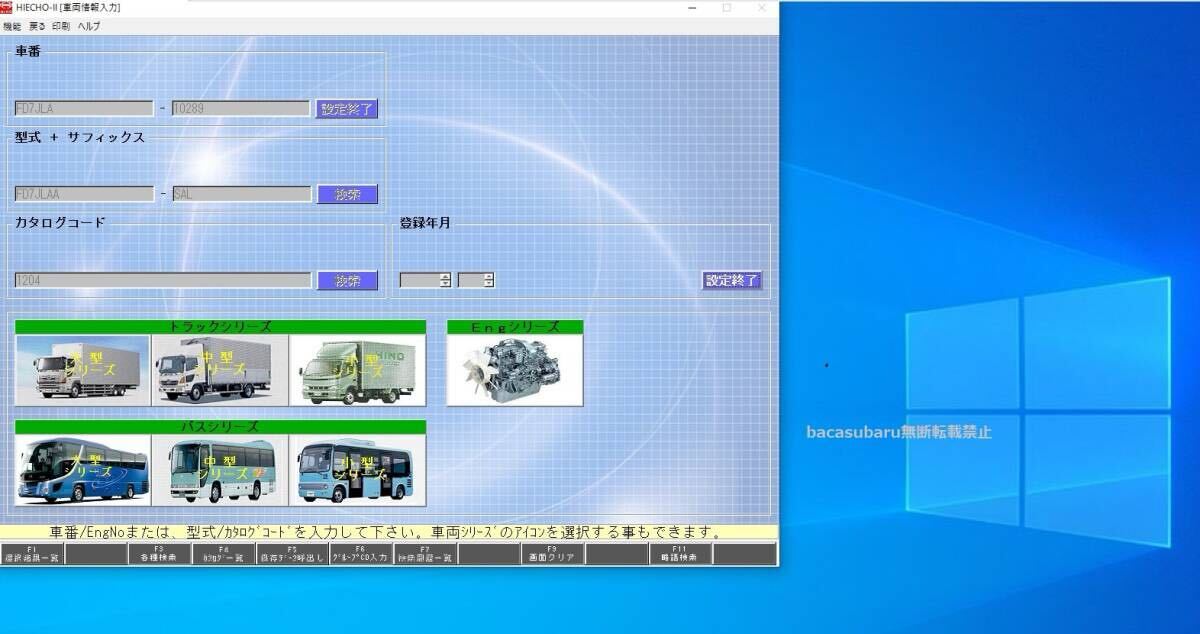Click the F6 group code input button
This screenshot has height=634, width=1200.
(x=360, y=554)
